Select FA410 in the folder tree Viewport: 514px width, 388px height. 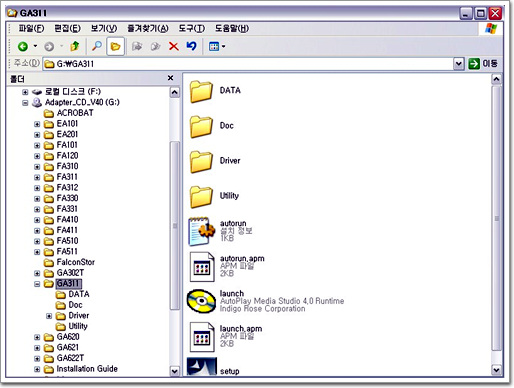click(61, 220)
